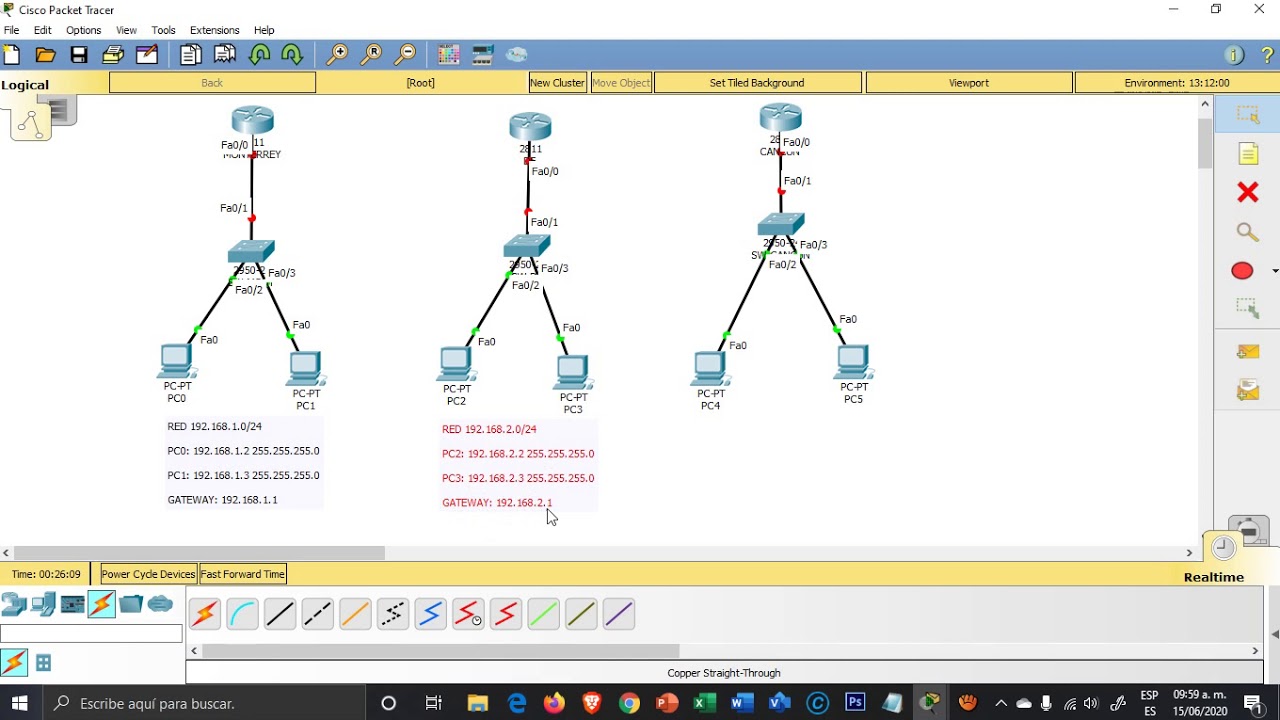Reset zoom with R magnifier
Image resolution: width=1280 pixels, height=720 pixels.
click(x=371, y=55)
